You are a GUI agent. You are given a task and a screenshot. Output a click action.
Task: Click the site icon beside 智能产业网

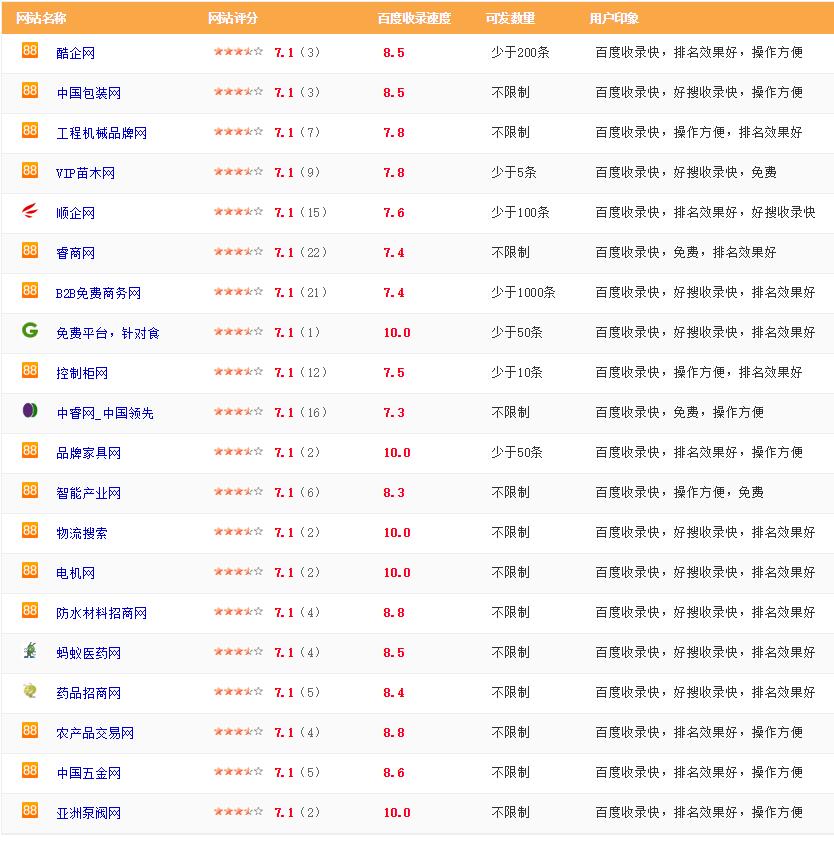point(30,490)
